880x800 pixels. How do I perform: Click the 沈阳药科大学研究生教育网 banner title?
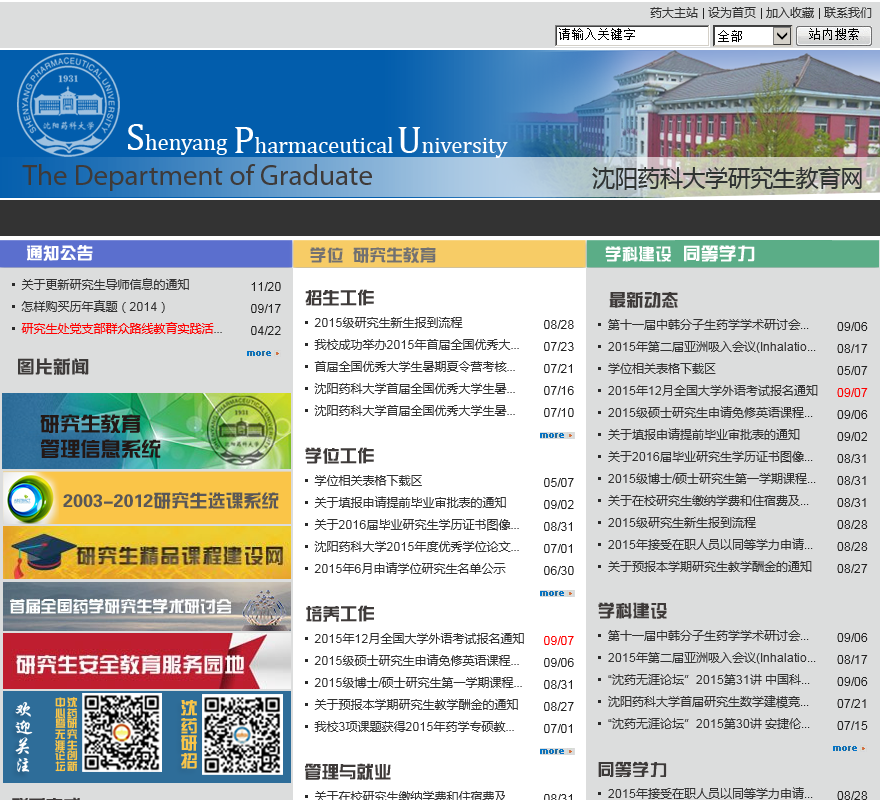726,179
